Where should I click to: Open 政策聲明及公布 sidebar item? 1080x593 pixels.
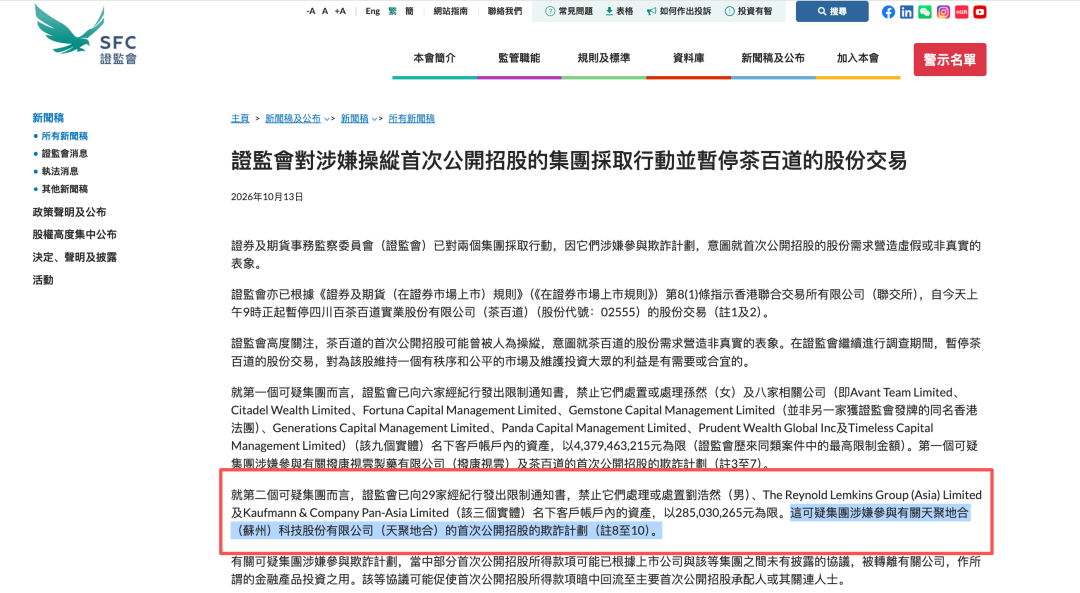[70, 212]
